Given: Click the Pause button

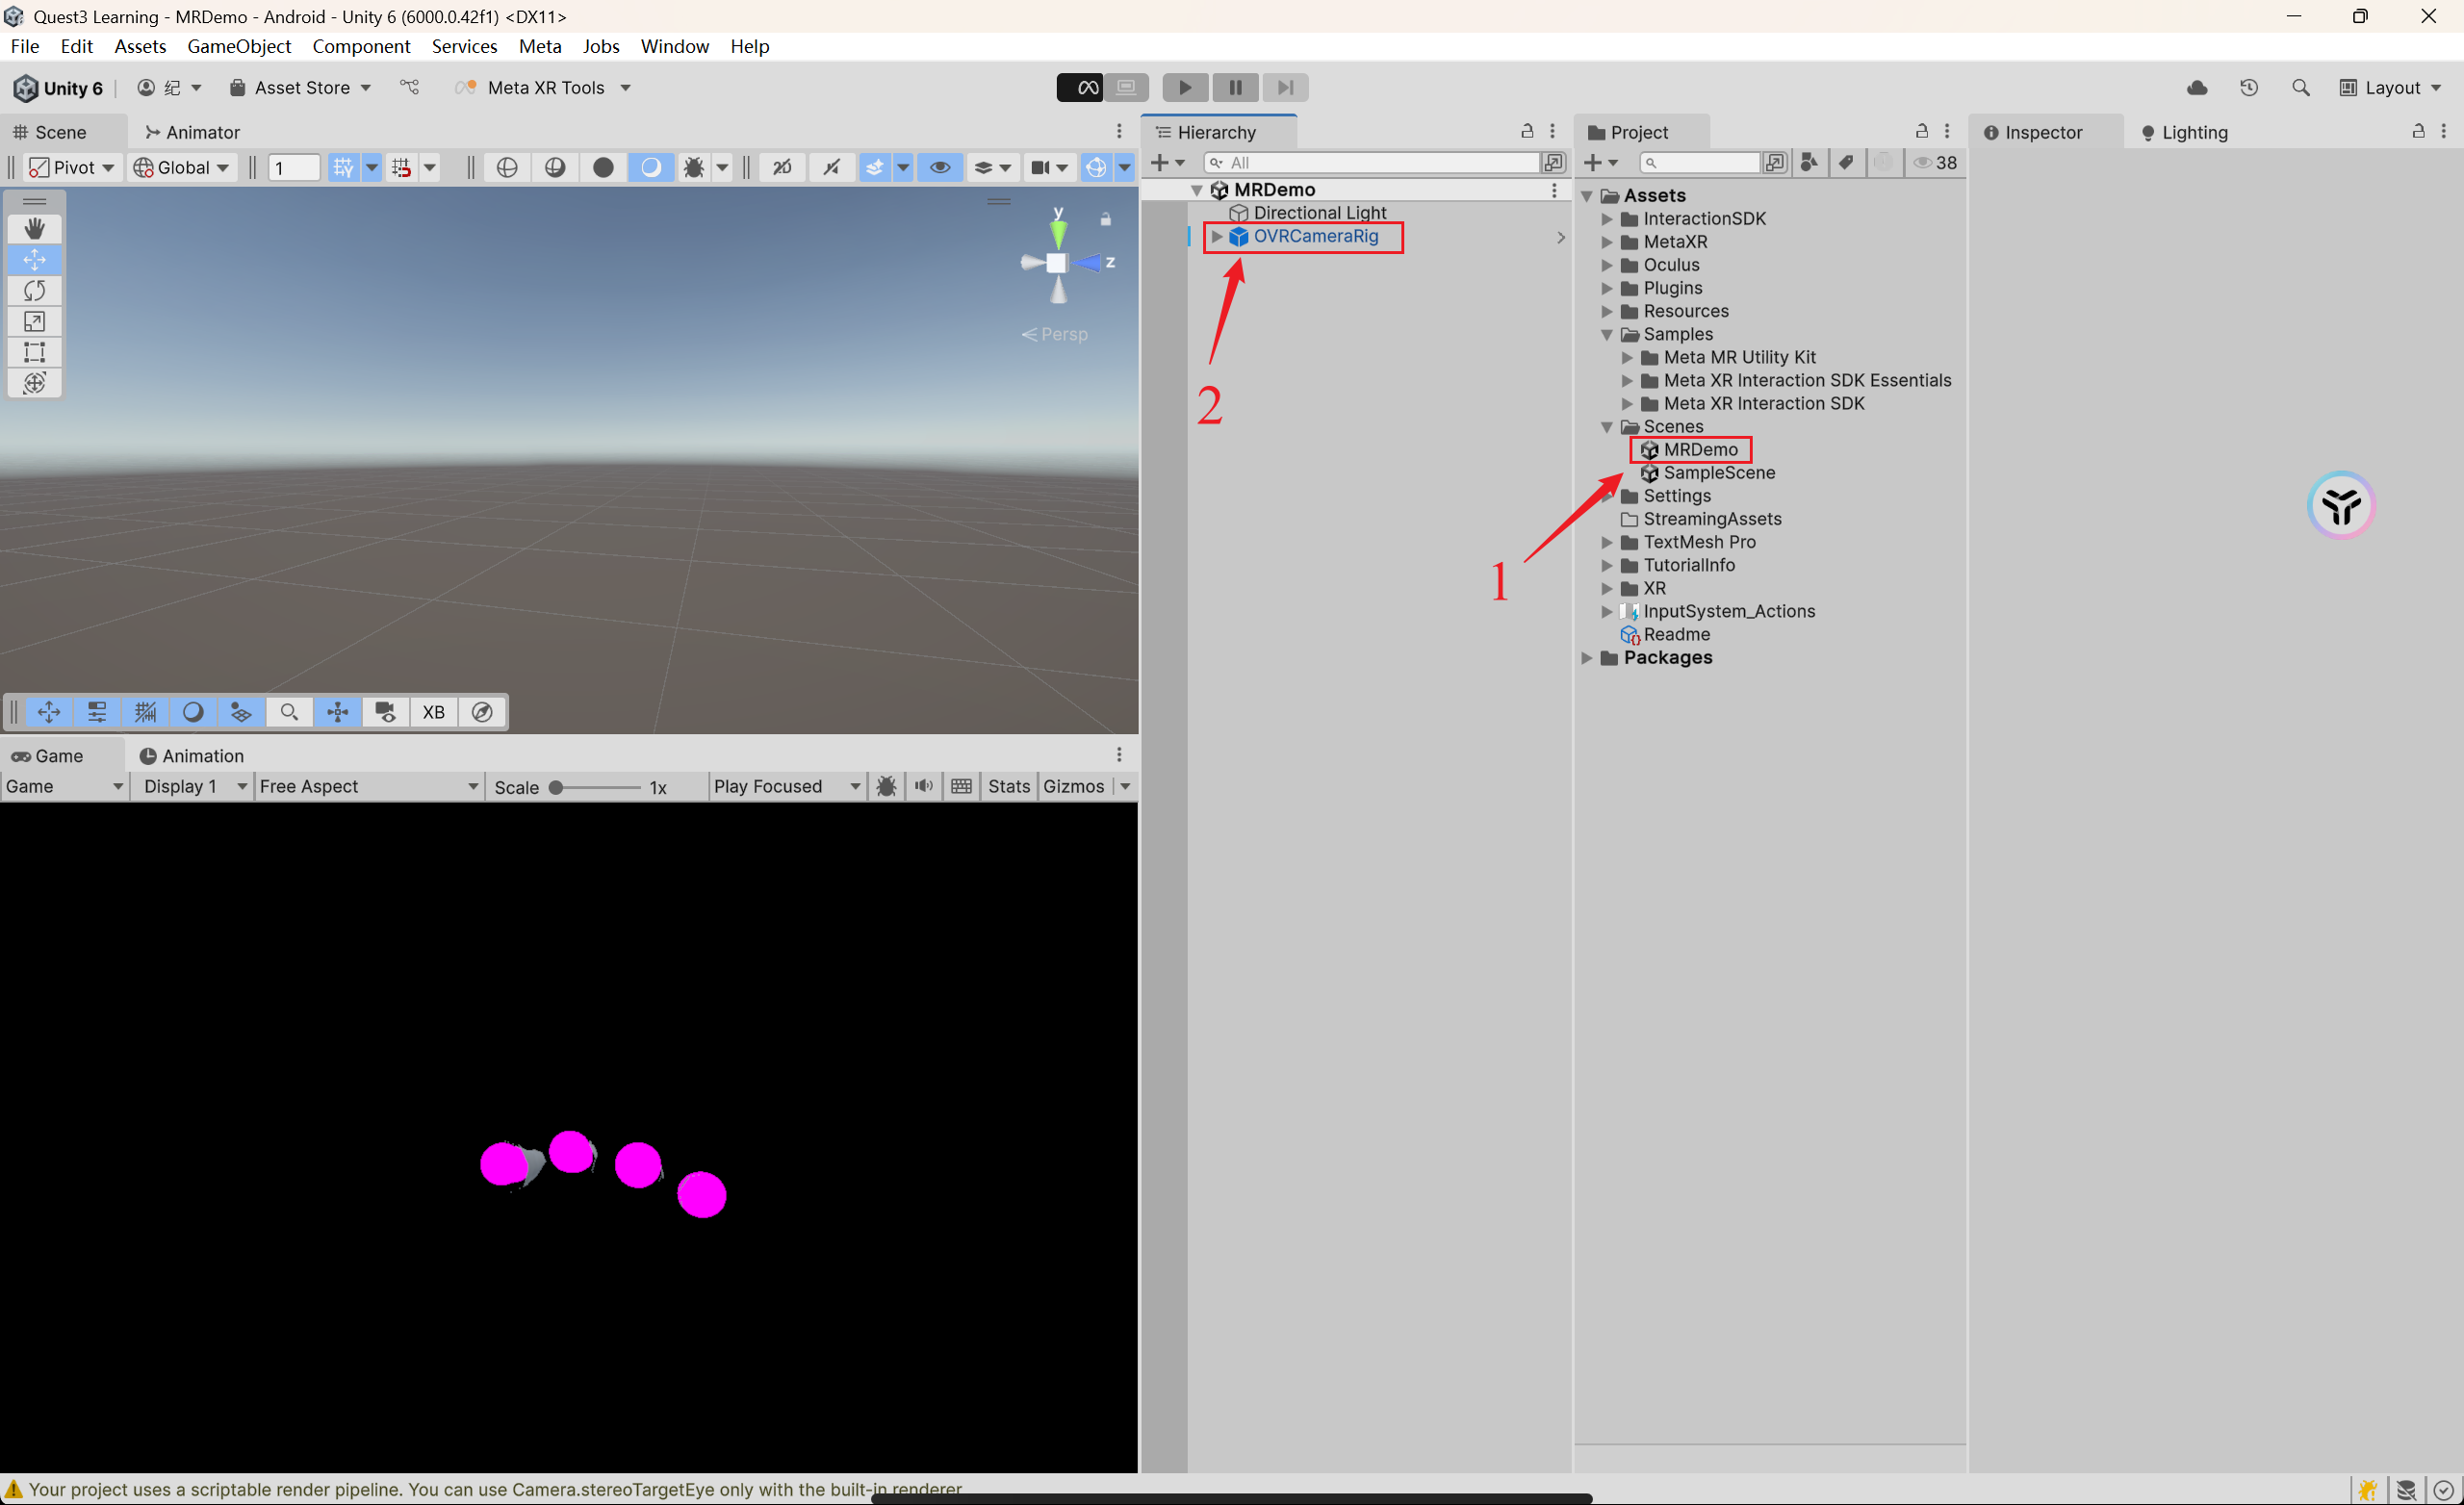Looking at the screenshot, I should [x=1235, y=87].
